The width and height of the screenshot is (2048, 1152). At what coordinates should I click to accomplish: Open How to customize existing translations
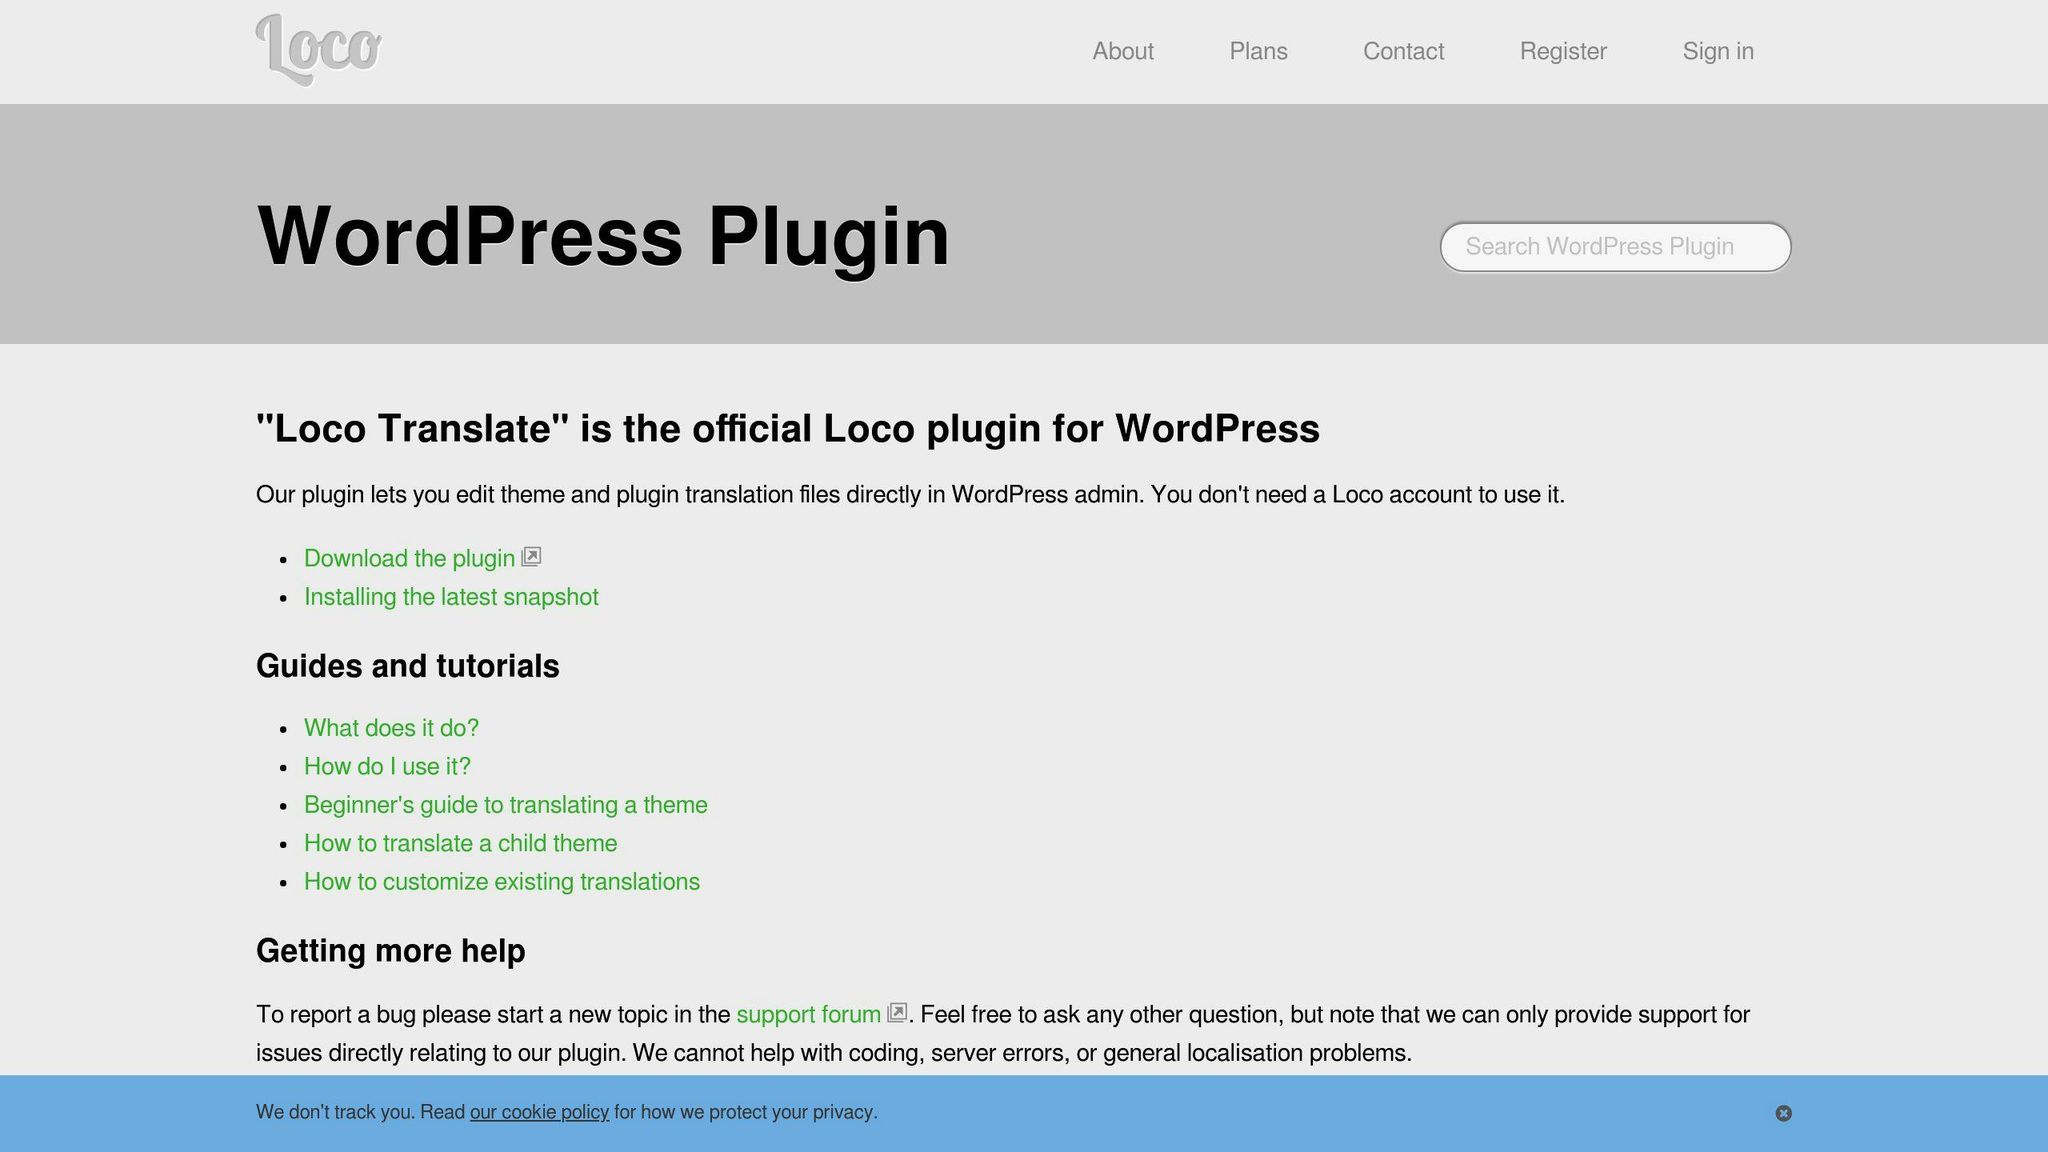coord(501,882)
